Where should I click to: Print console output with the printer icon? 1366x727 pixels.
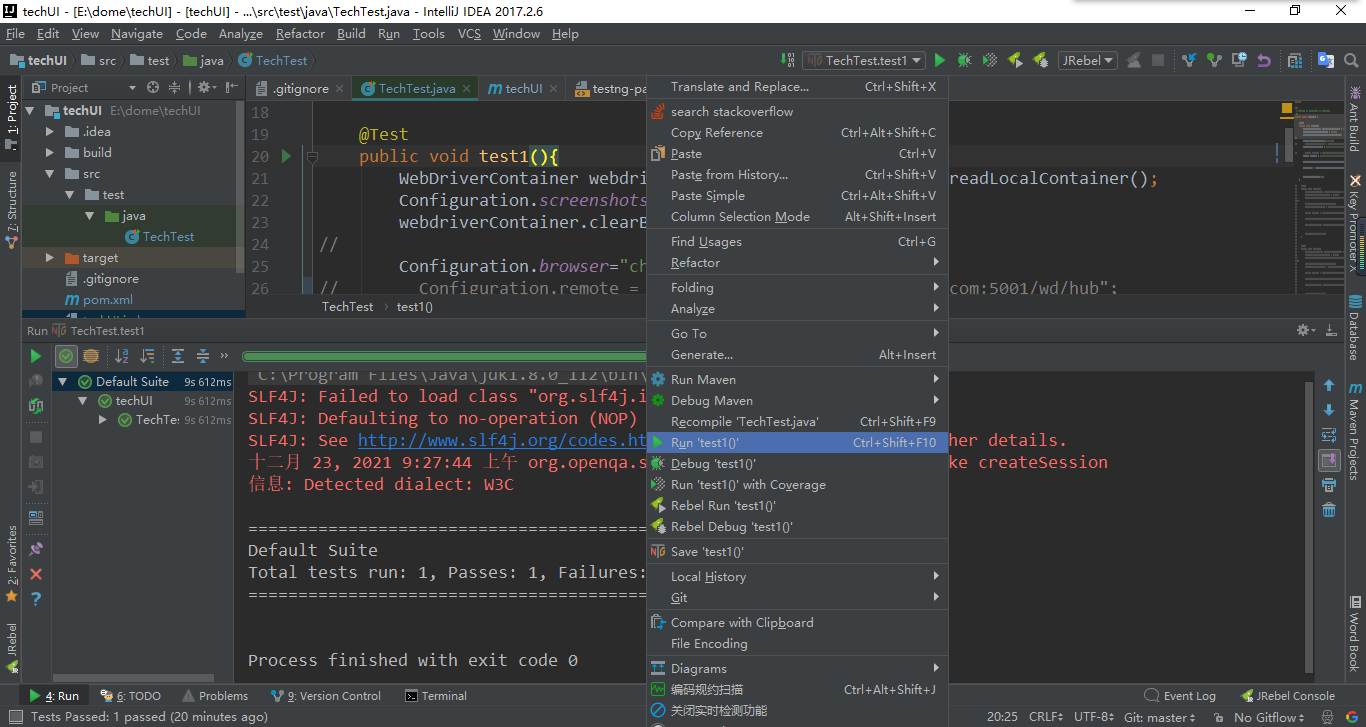click(x=1329, y=485)
